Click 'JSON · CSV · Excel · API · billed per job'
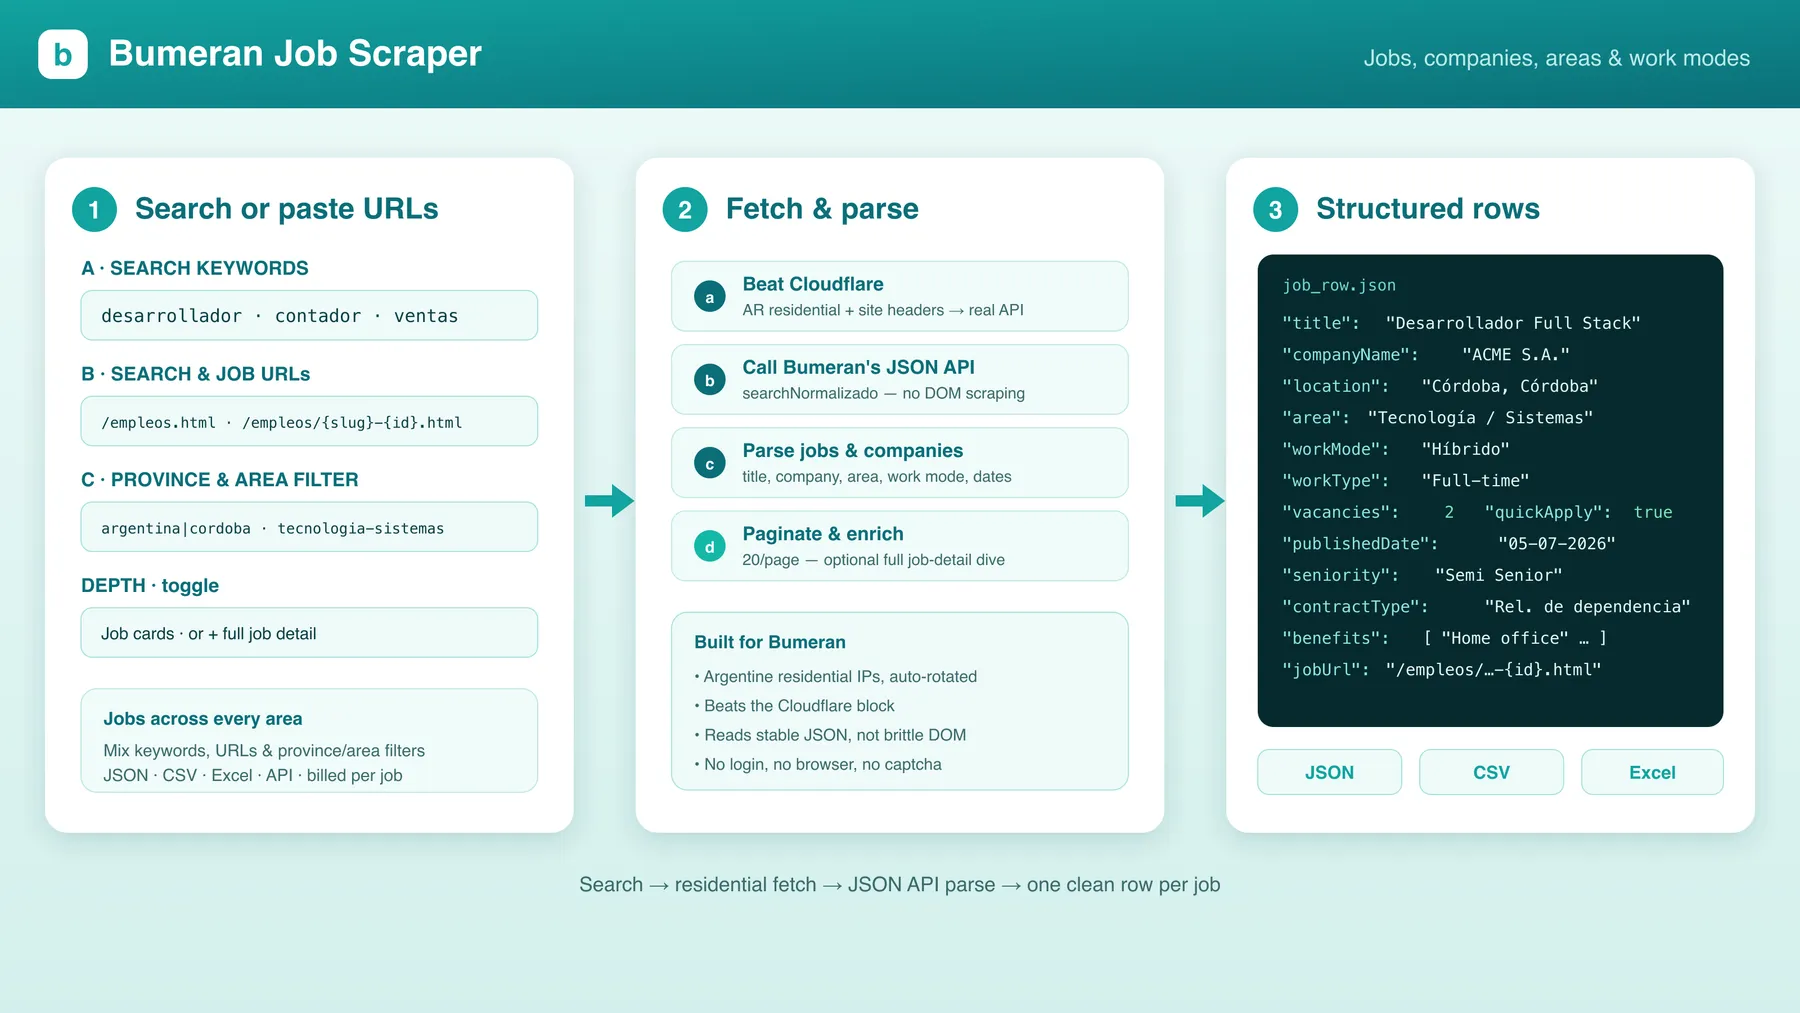1800x1013 pixels. [253, 776]
